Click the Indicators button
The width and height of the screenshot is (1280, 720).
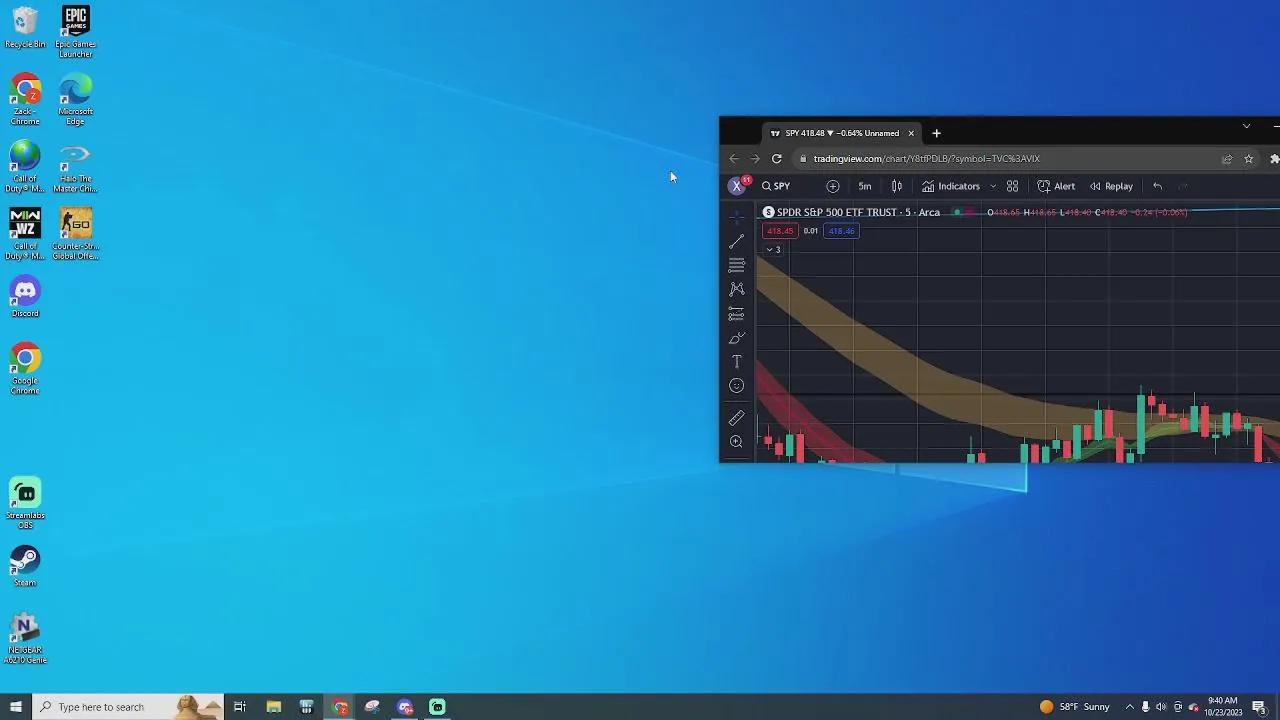(x=951, y=186)
